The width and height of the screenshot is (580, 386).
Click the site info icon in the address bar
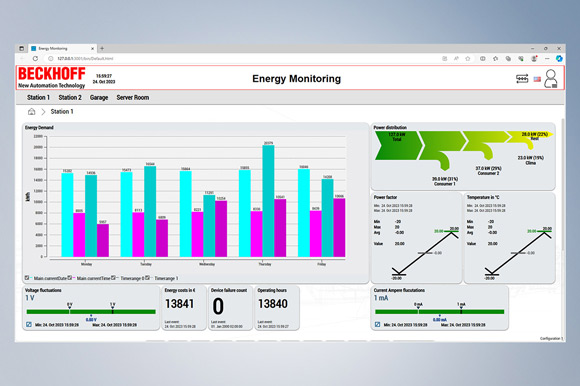[51, 58]
